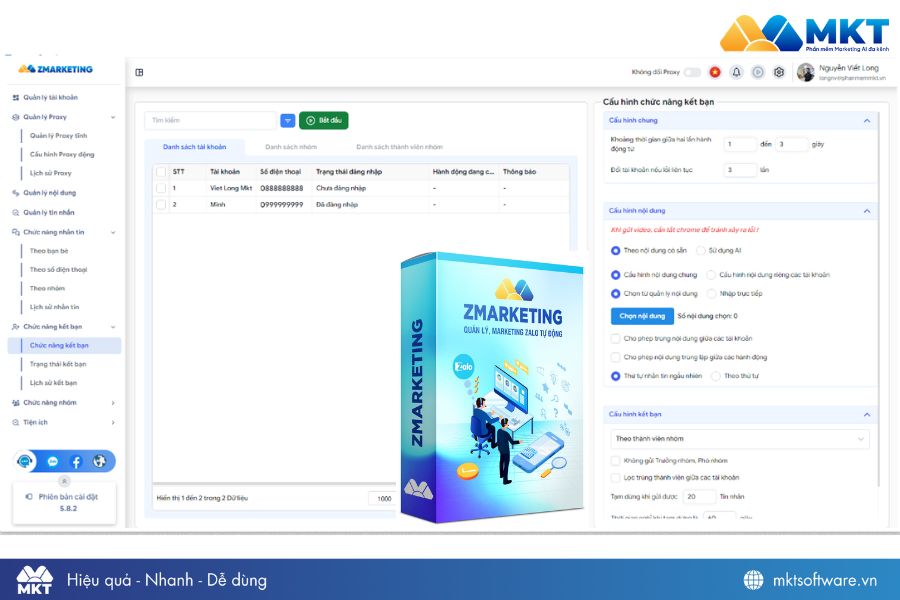Check the Minh account row checkbox
Image resolution: width=900 pixels, height=600 pixels.
[x=161, y=204]
